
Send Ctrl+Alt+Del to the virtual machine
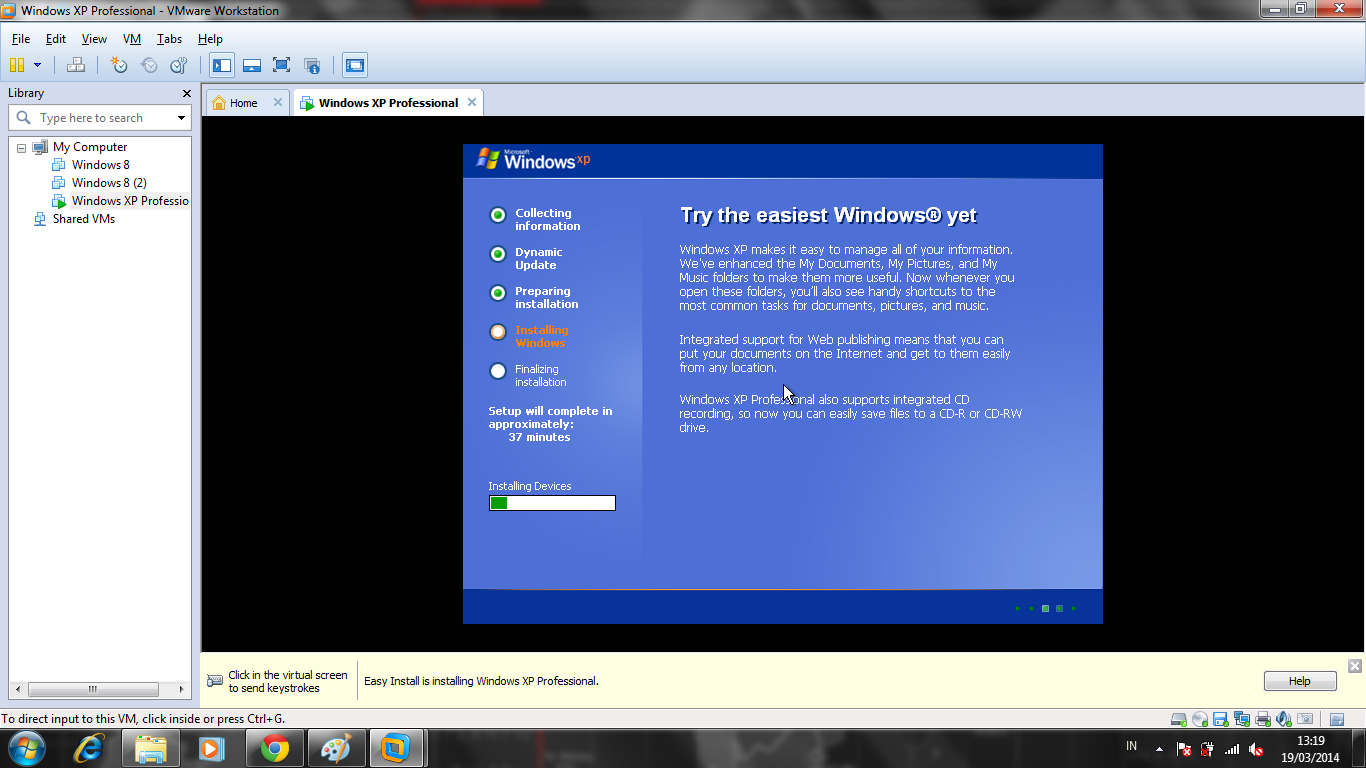coord(75,65)
